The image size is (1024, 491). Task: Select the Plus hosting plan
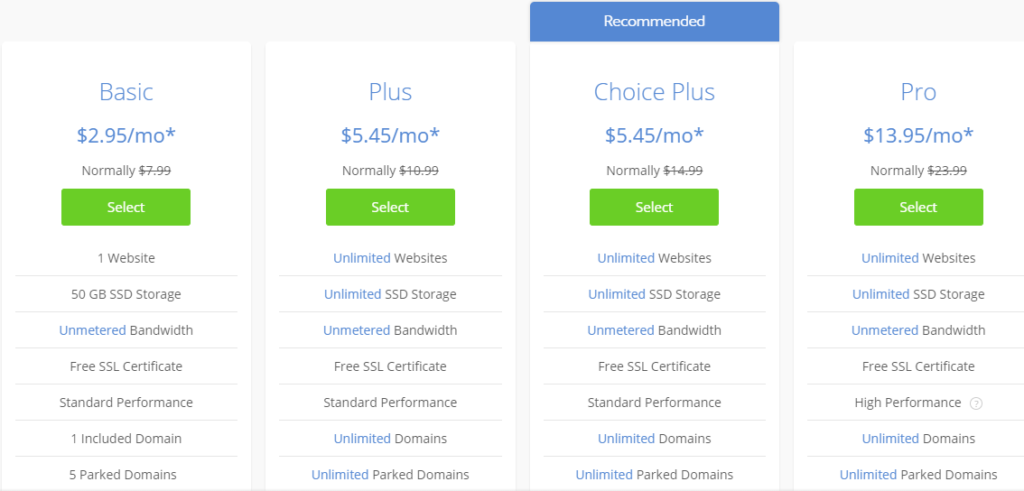[390, 207]
